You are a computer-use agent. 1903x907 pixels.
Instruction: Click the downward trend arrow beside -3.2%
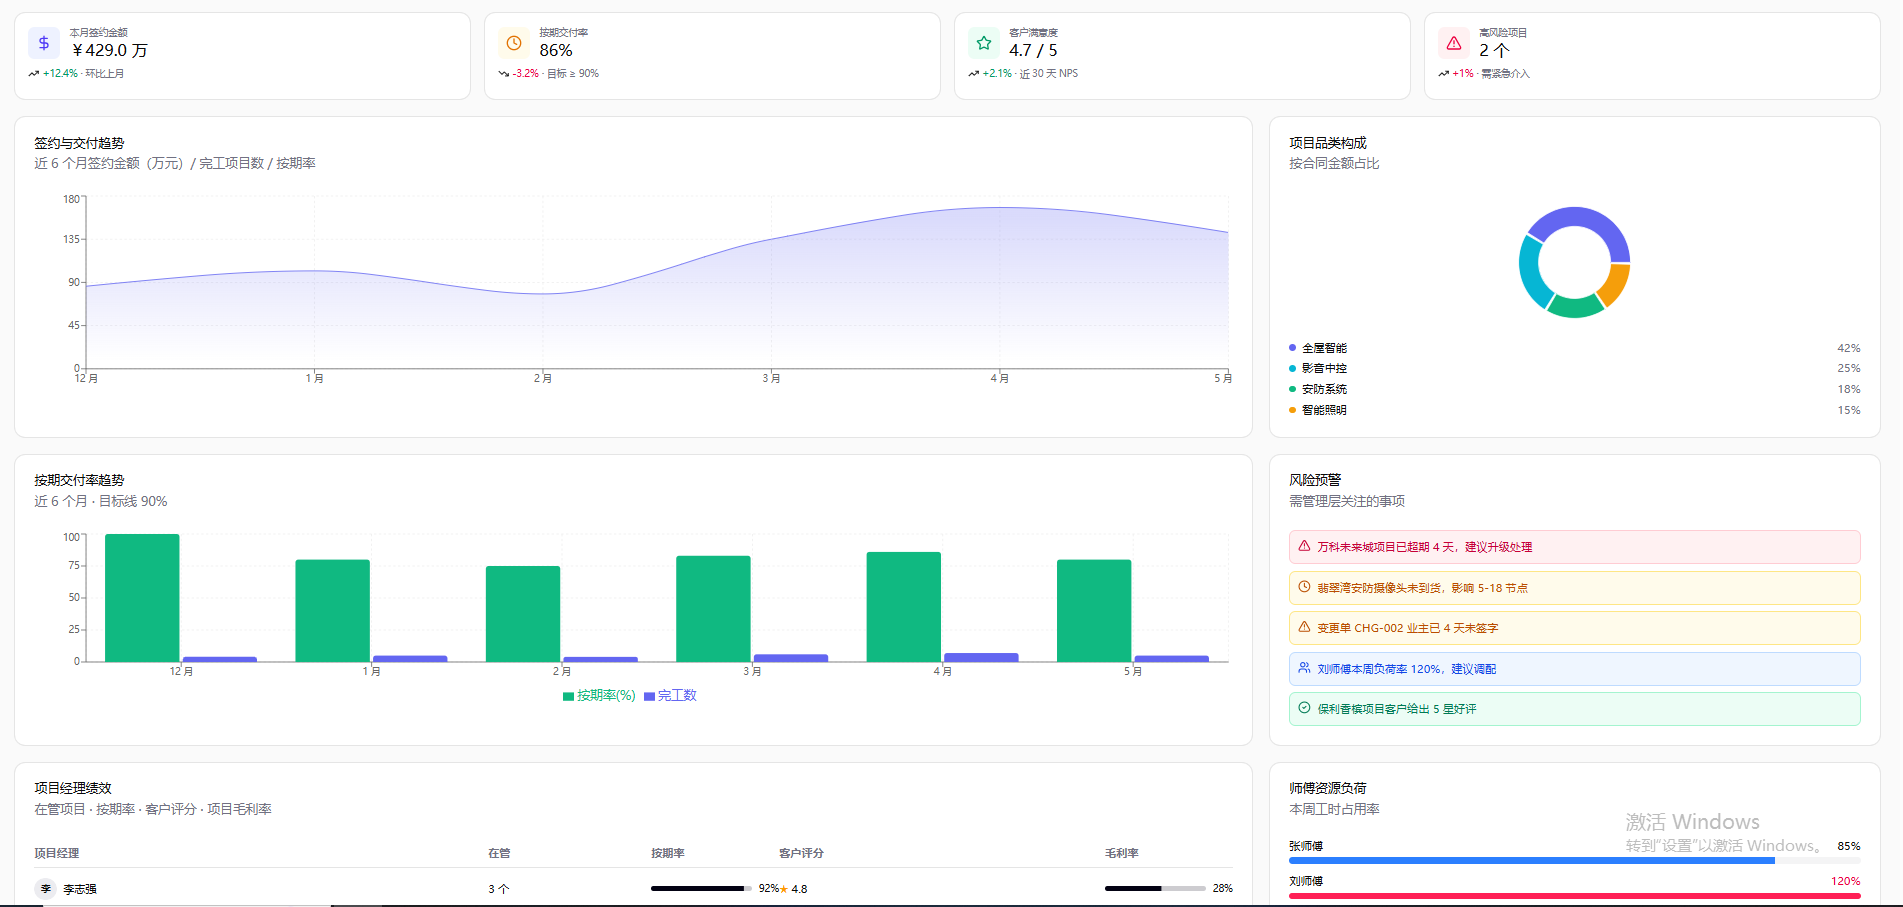click(504, 74)
